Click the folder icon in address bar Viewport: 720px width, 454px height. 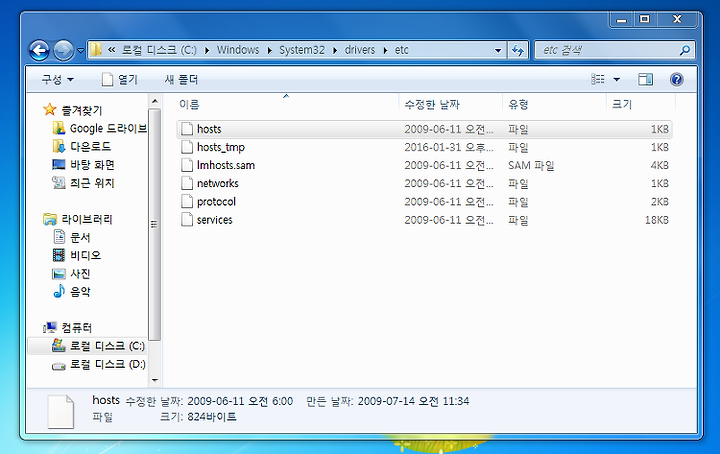96,50
